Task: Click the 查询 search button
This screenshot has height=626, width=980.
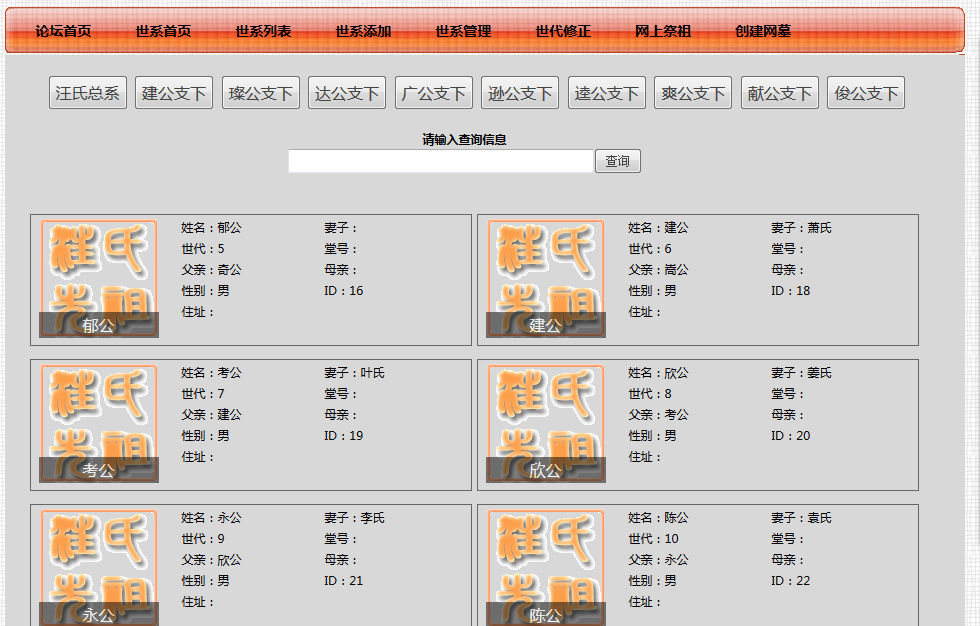Action: pyautogui.click(x=618, y=161)
